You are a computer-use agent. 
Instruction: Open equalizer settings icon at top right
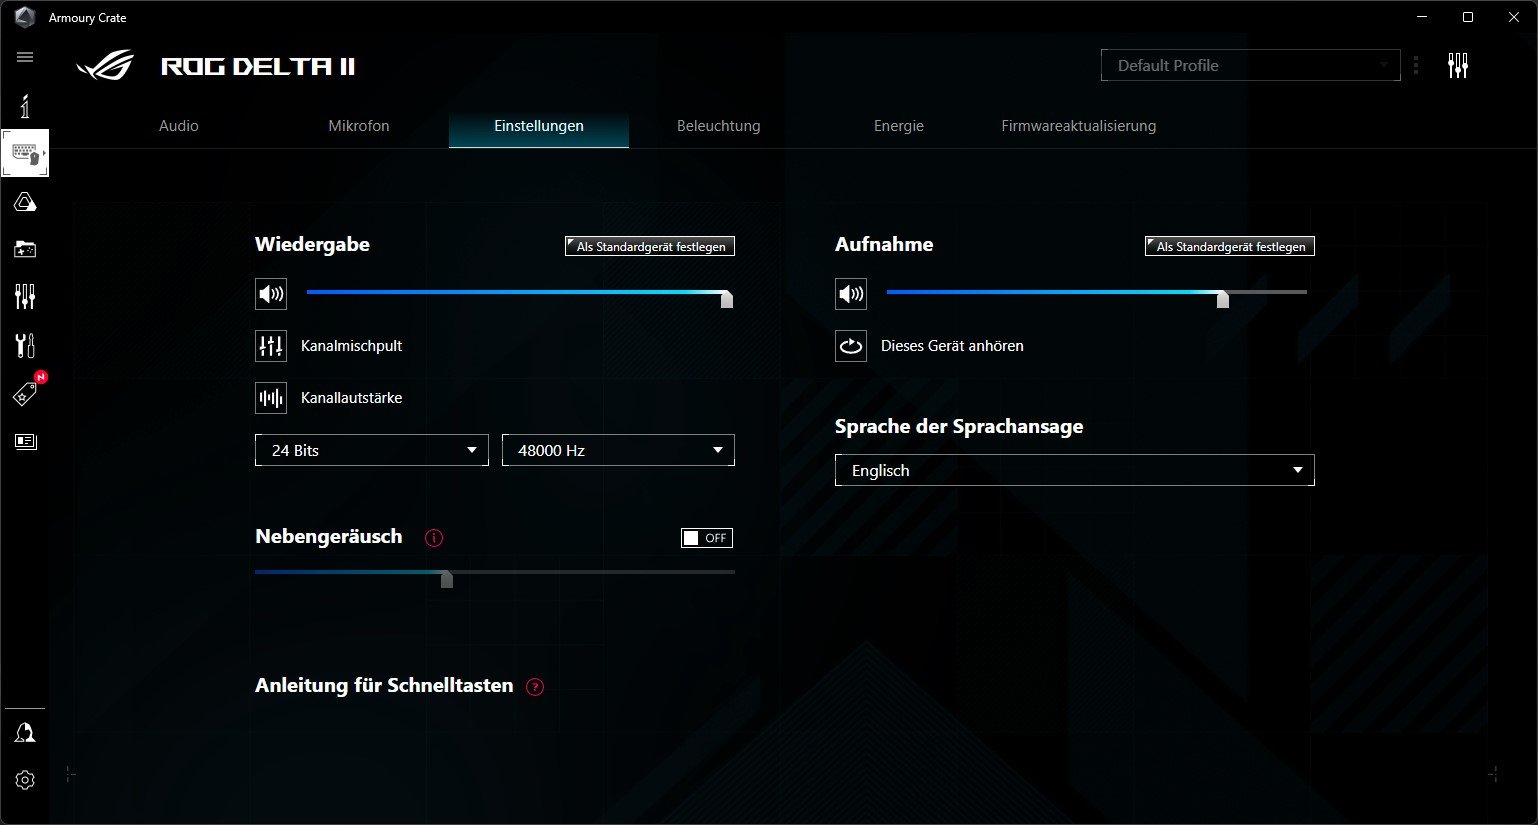1458,66
